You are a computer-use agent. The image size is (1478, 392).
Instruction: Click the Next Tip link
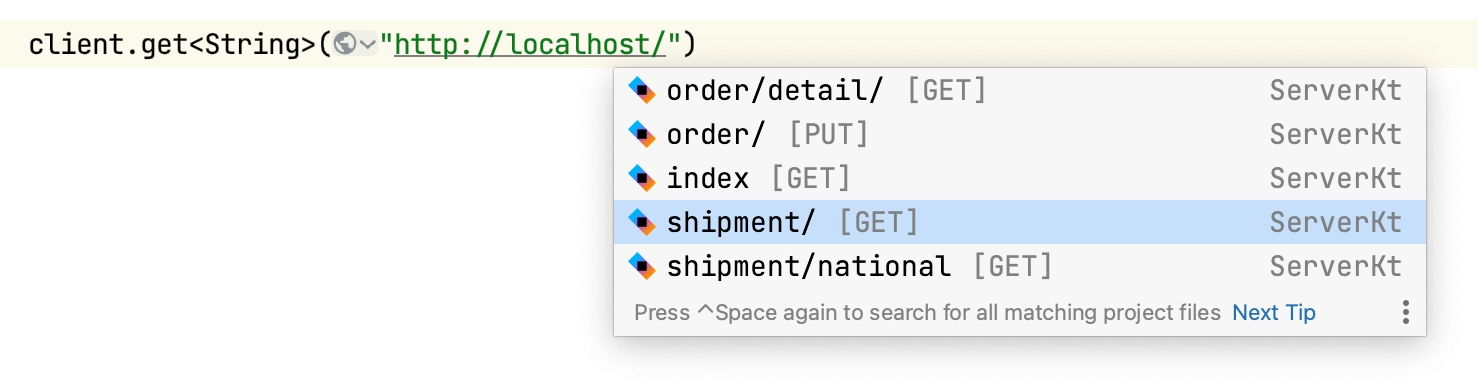coord(1274,313)
